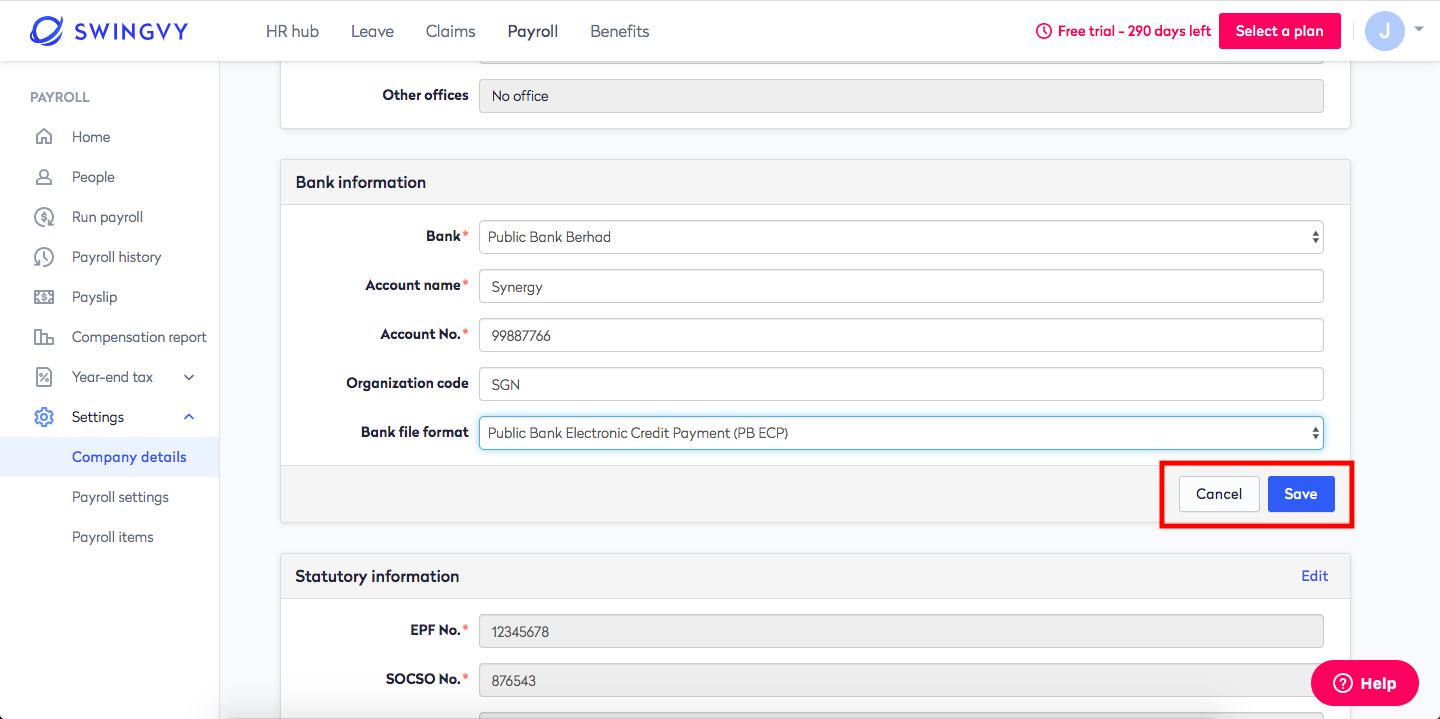Collapse the Settings submenu chevron
This screenshot has width=1440, height=719.
point(189,417)
